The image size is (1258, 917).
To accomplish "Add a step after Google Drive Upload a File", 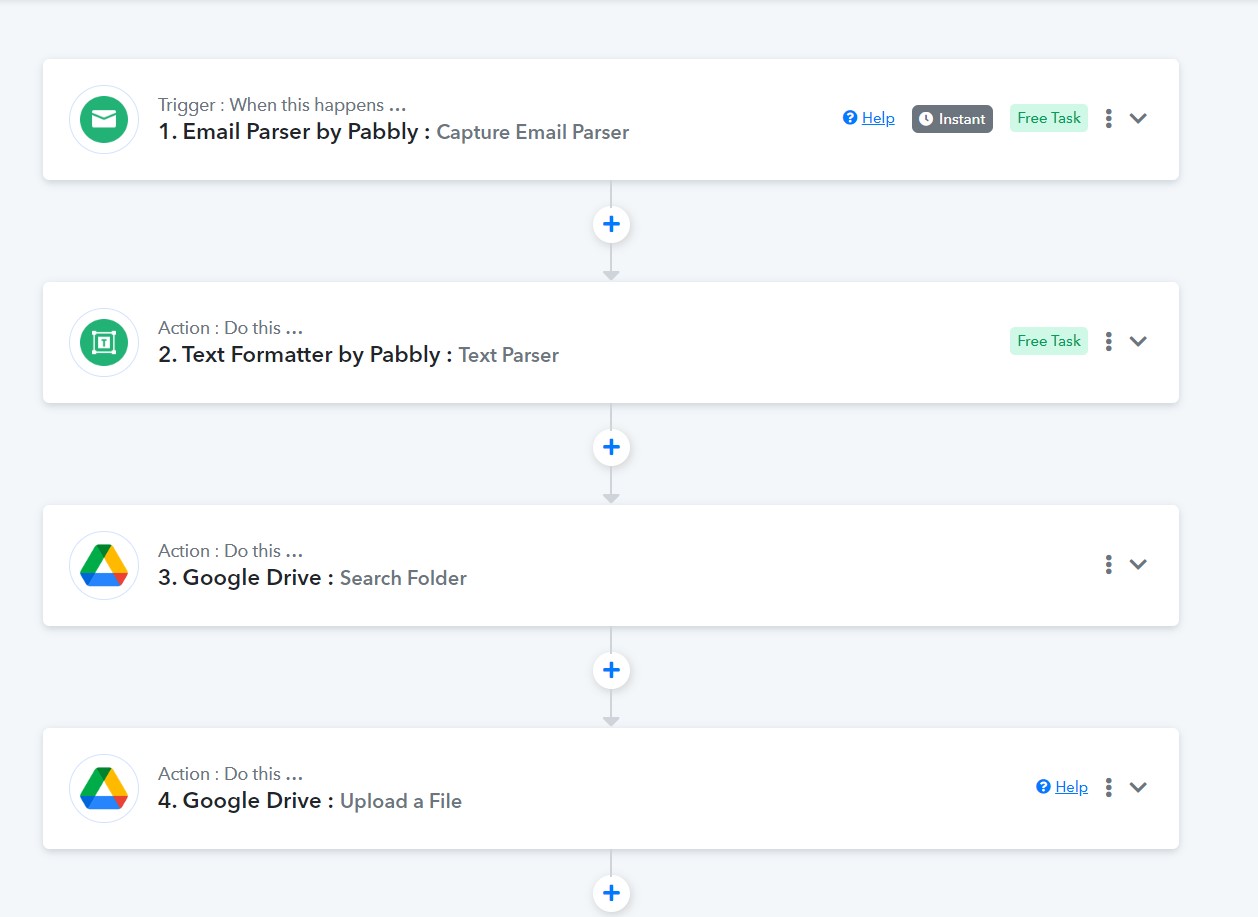I will click(x=611, y=893).
